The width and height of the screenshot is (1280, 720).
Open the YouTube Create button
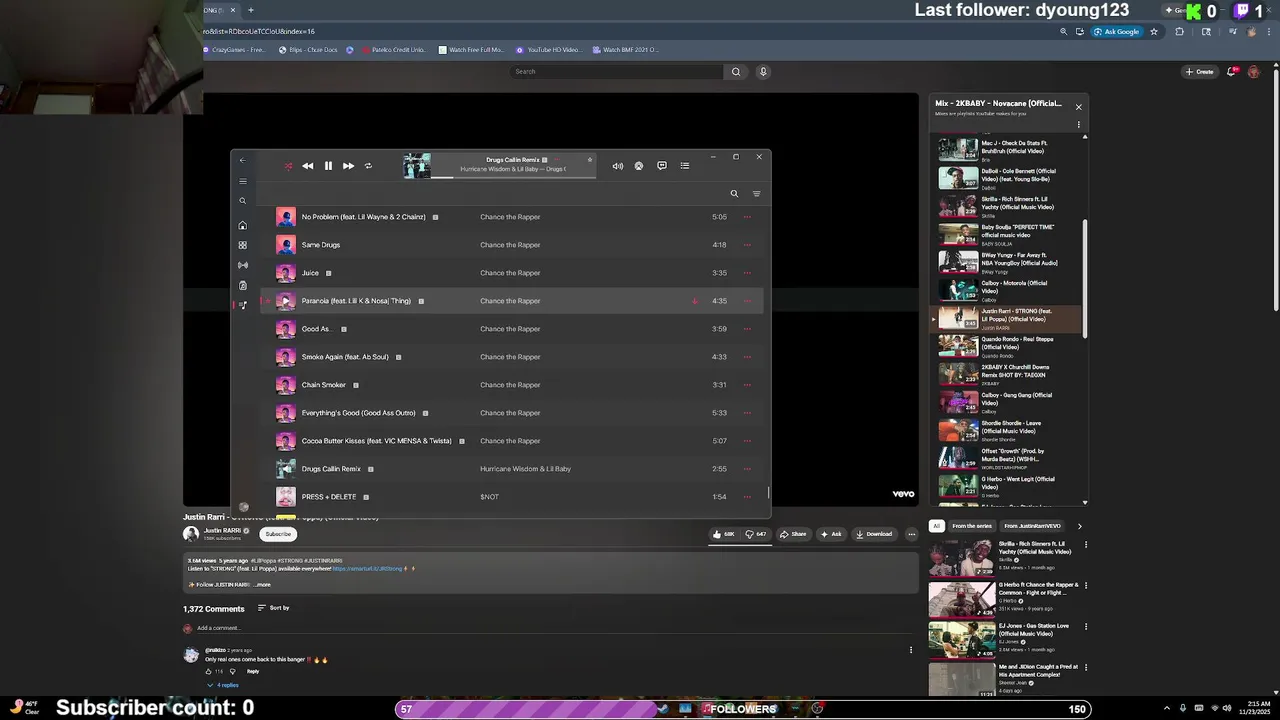click(x=1199, y=72)
